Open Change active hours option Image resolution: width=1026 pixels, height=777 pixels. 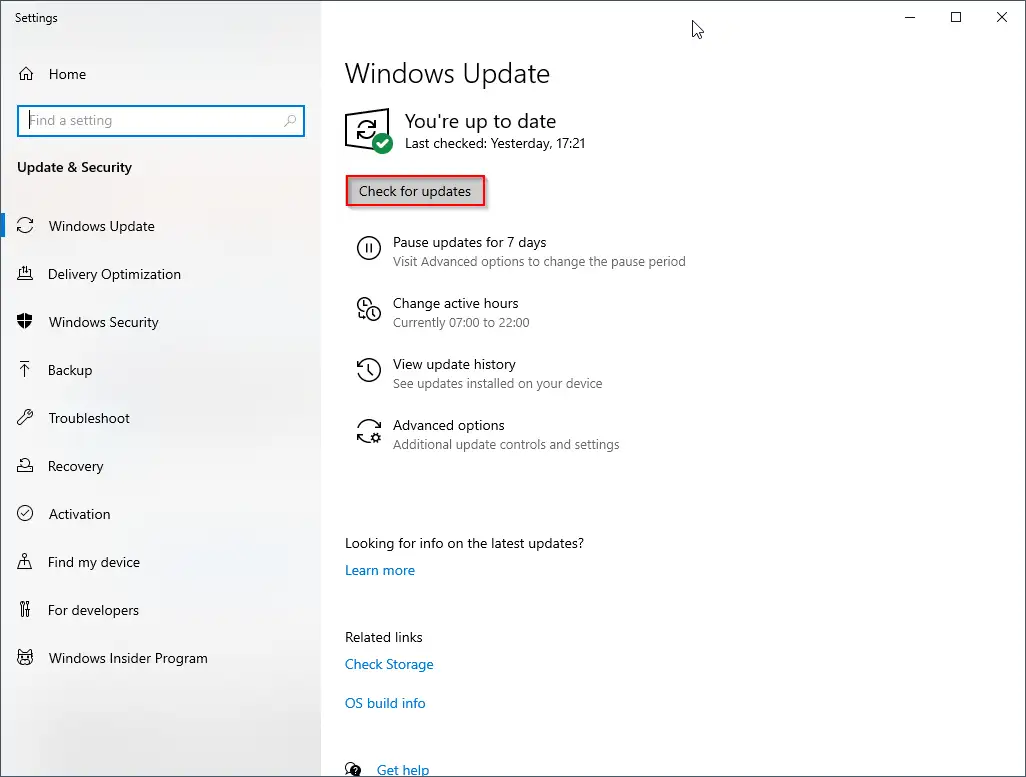pos(455,303)
